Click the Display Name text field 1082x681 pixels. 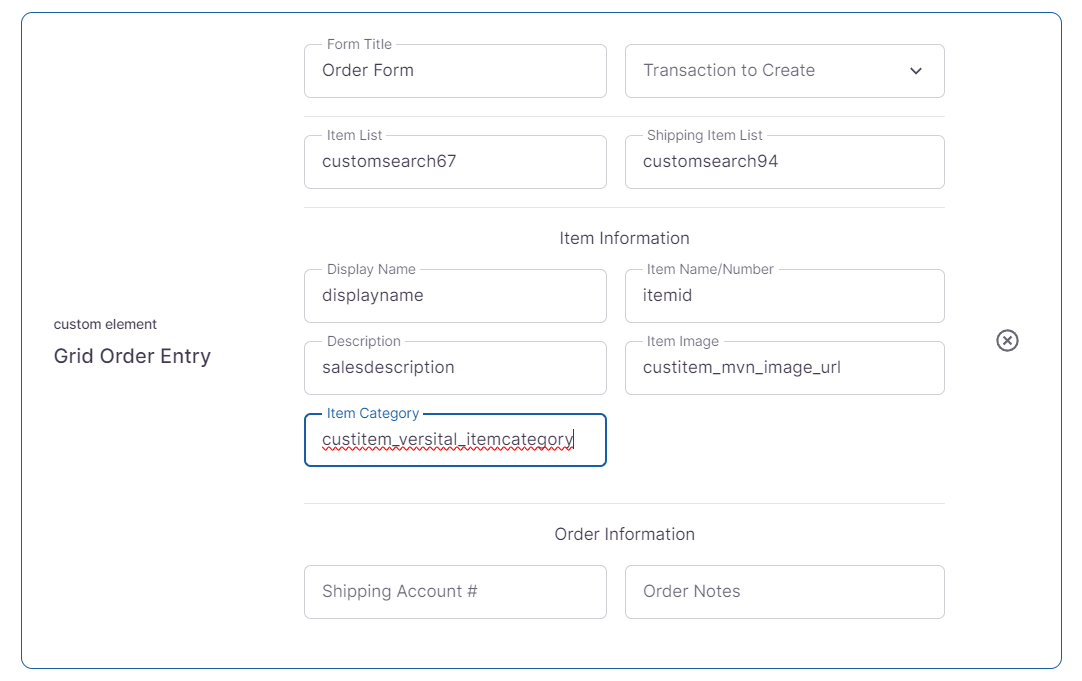[x=455, y=296]
